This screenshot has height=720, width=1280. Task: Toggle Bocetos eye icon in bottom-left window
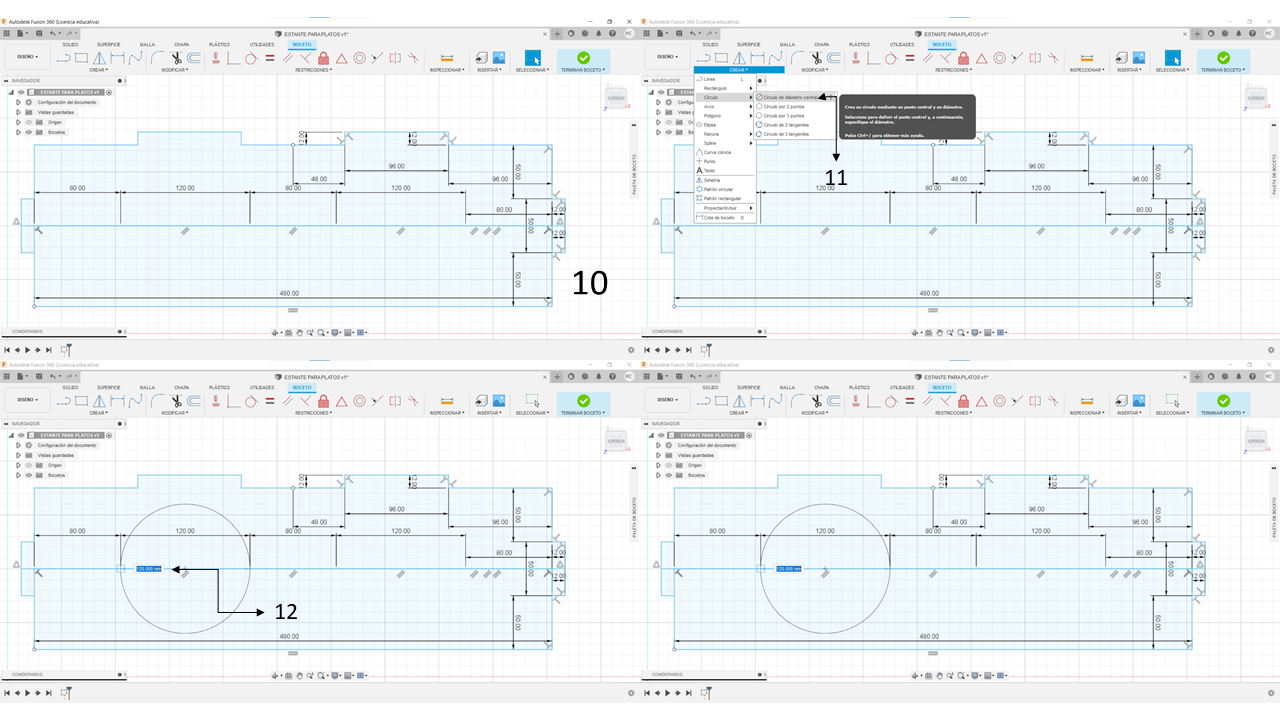coord(28,475)
